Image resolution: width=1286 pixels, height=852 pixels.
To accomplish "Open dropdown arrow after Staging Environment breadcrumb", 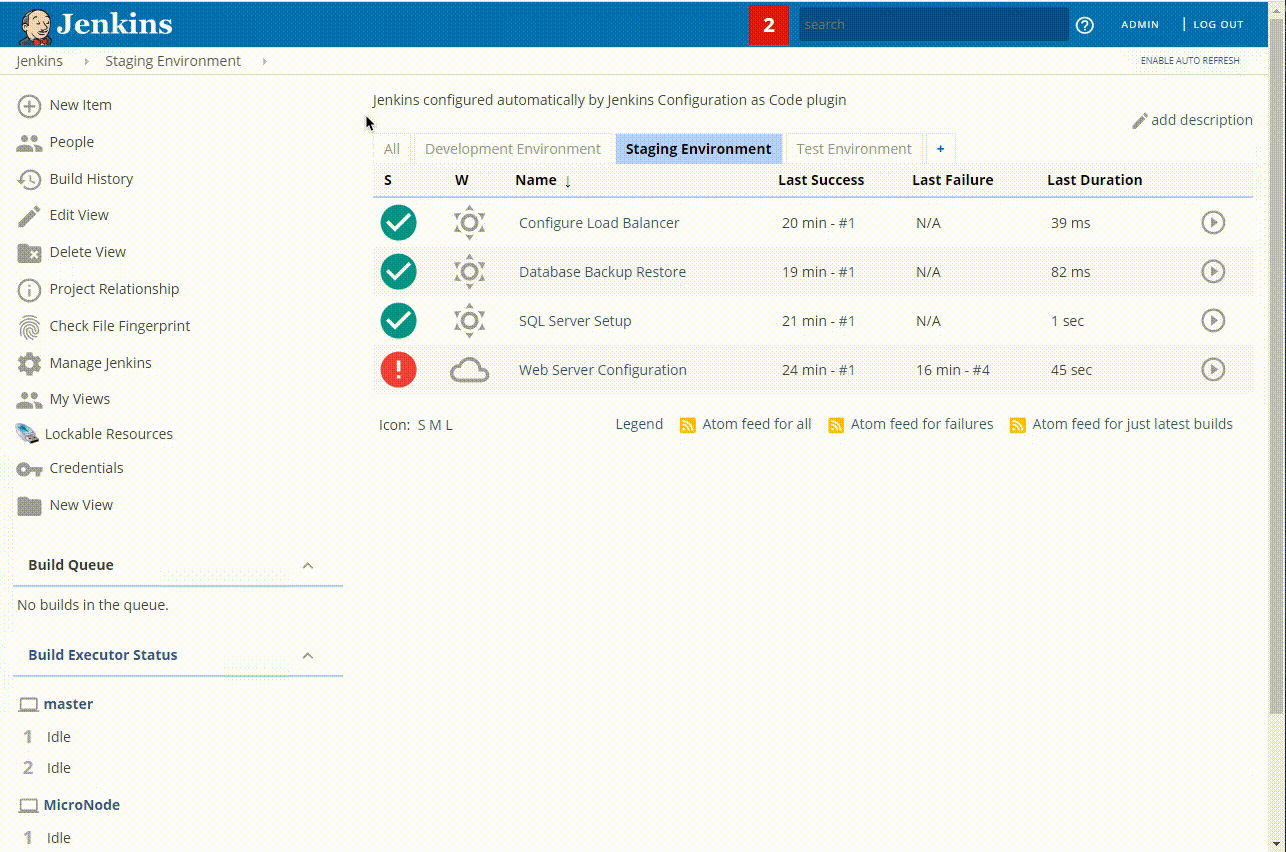I will [x=264, y=61].
